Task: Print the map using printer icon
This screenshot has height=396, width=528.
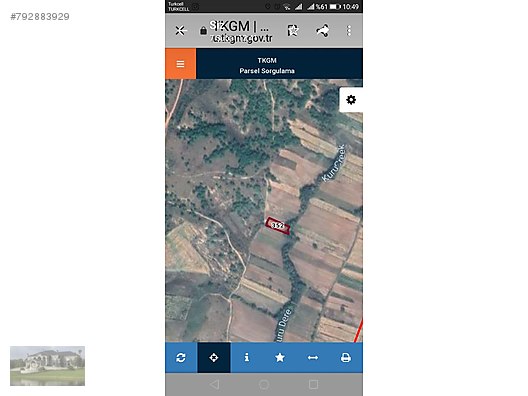Action: click(346, 357)
